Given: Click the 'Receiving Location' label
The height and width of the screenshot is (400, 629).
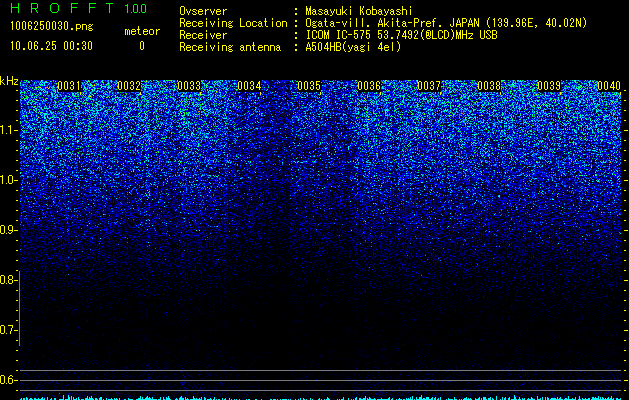Looking at the screenshot, I should click(x=233, y=24).
